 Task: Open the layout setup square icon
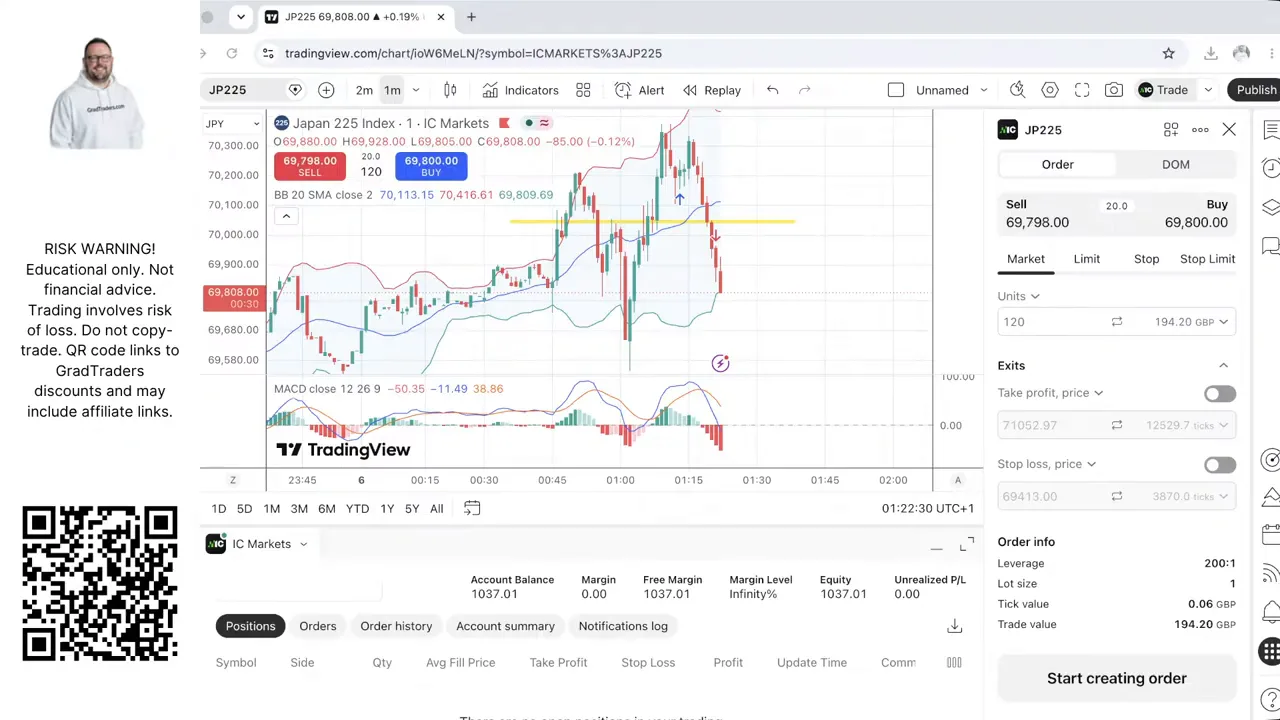pos(896,90)
